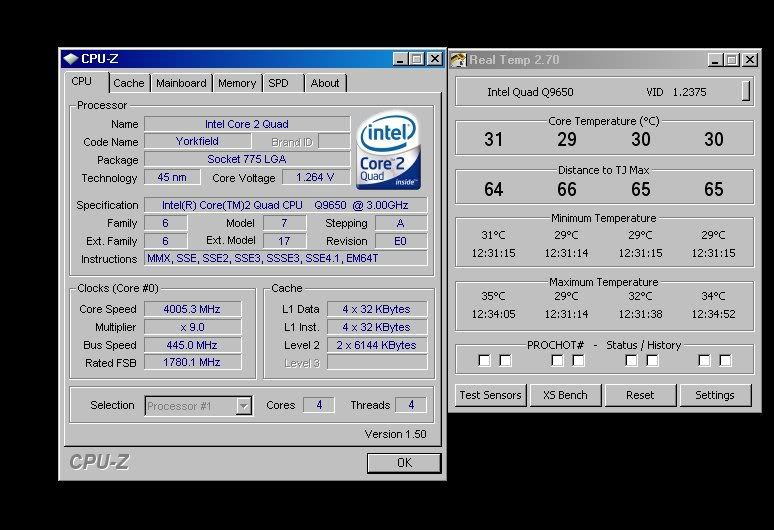Screen dimensions: 774x530
Task: Open the Memory tab
Action: click(237, 83)
